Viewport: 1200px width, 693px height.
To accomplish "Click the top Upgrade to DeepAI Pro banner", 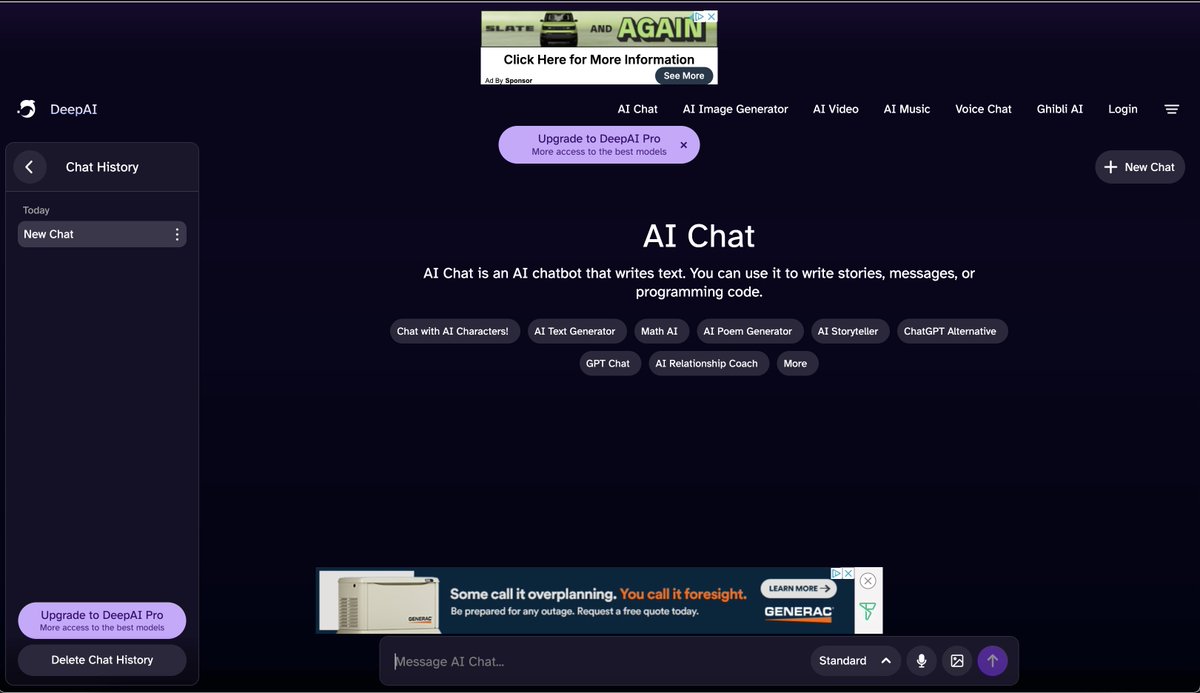I will [x=599, y=145].
